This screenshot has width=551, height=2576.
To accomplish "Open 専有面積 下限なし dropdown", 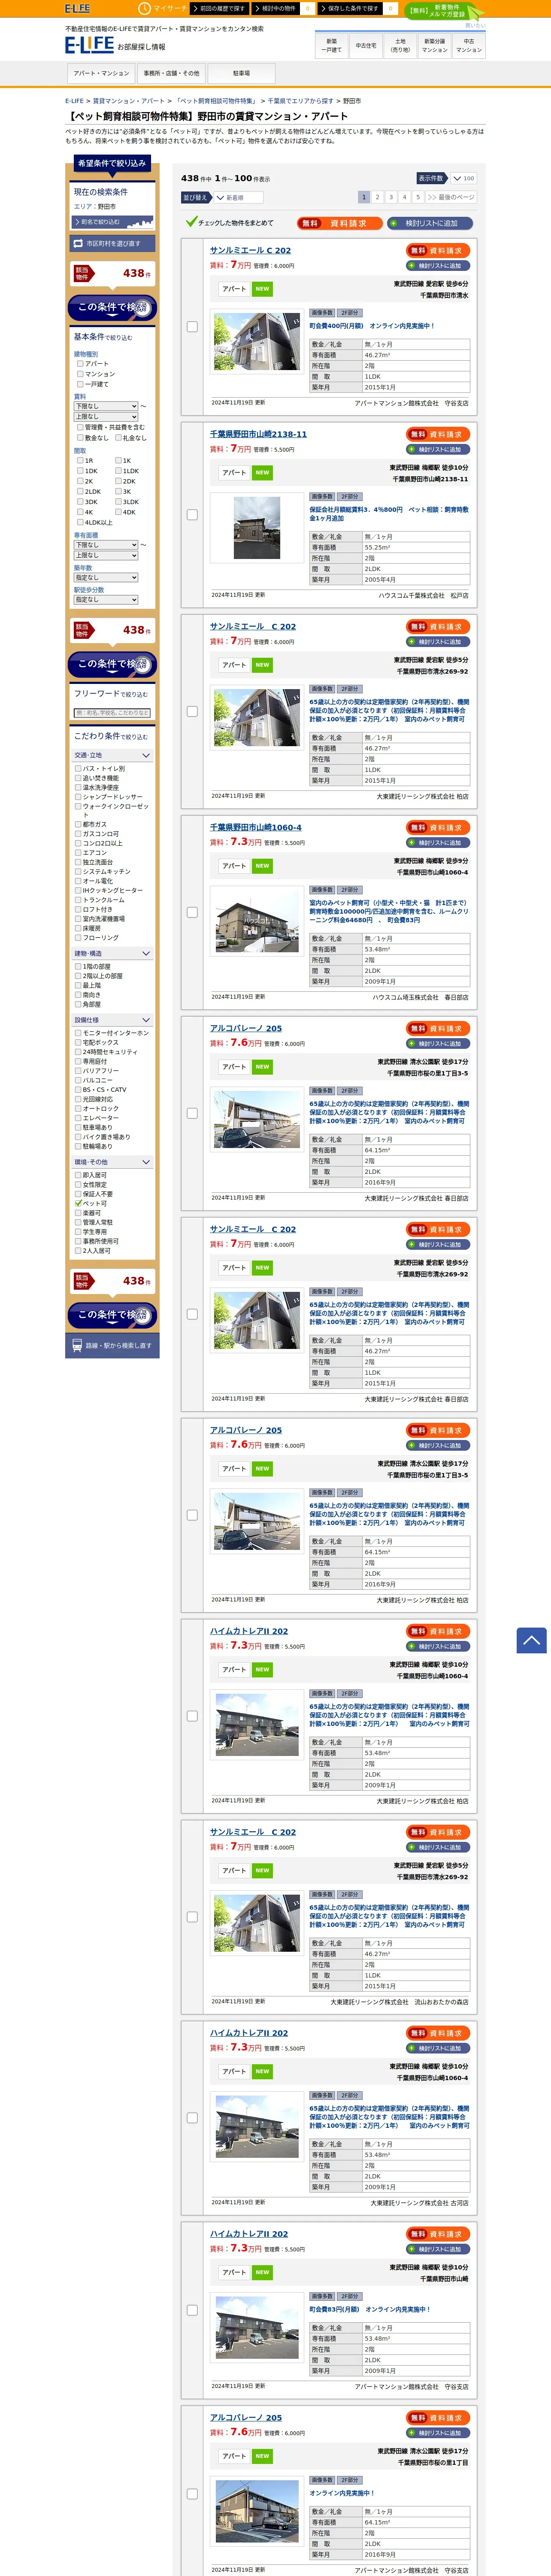I will [x=106, y=545].
